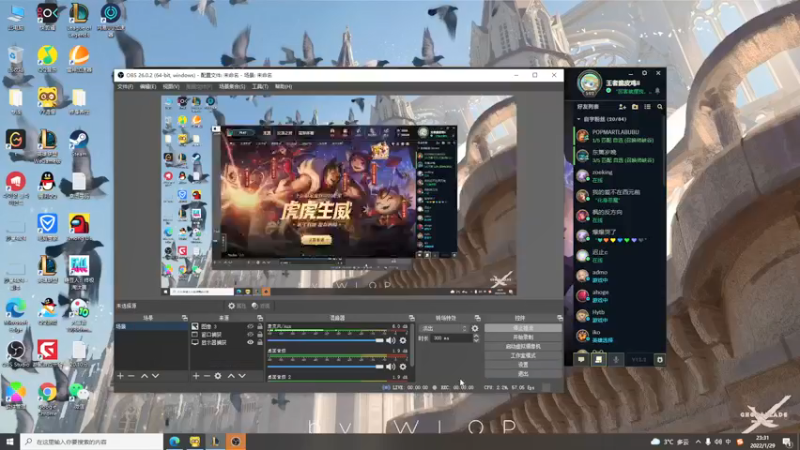
Task: Toggle visibility of the Window Capture source
Action: coord(250,335)
